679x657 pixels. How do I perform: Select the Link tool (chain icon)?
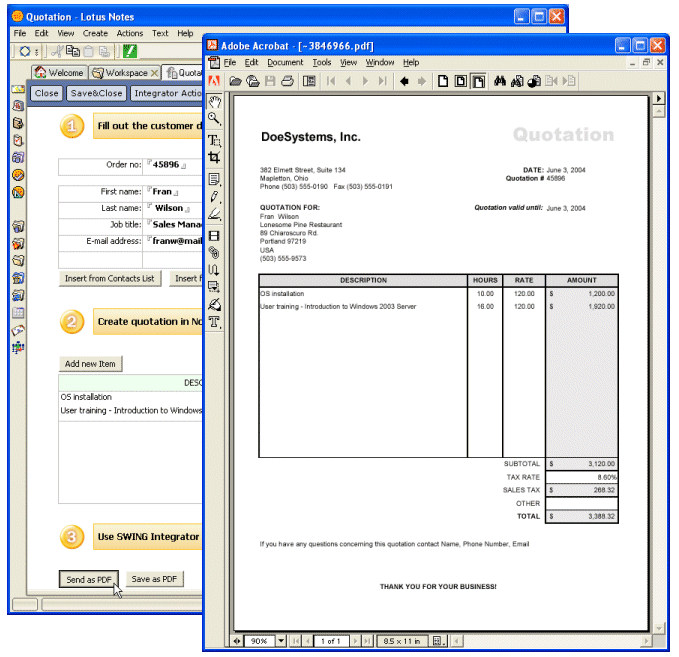point(214,252)
